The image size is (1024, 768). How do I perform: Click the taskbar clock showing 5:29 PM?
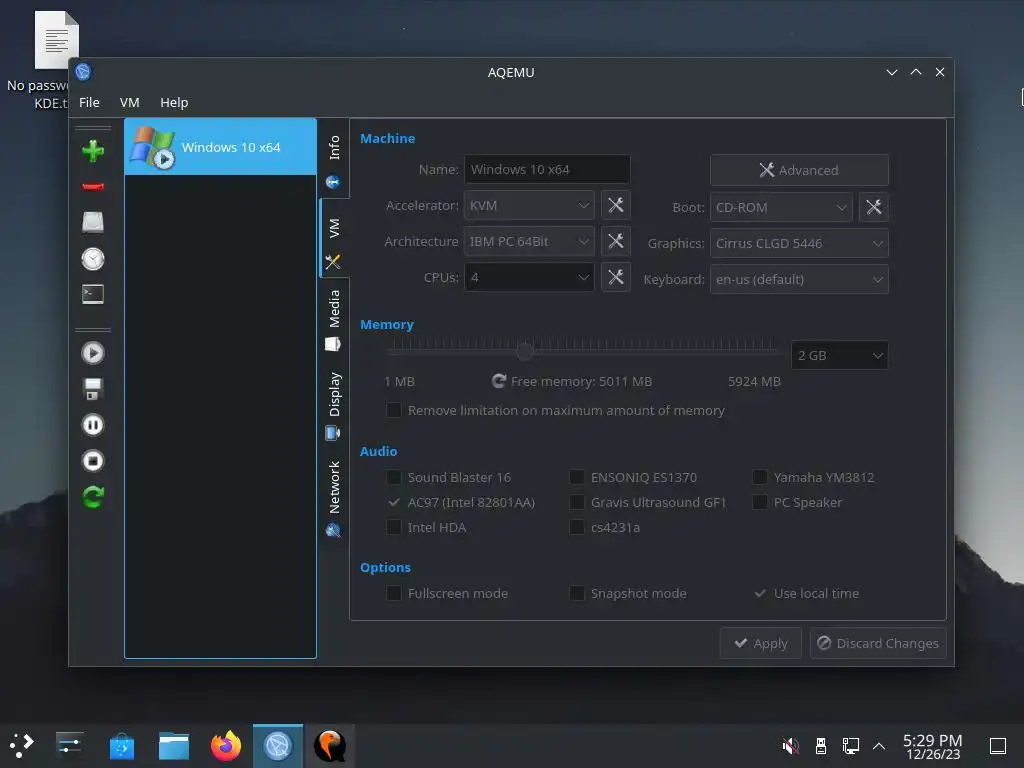[933, 746]
